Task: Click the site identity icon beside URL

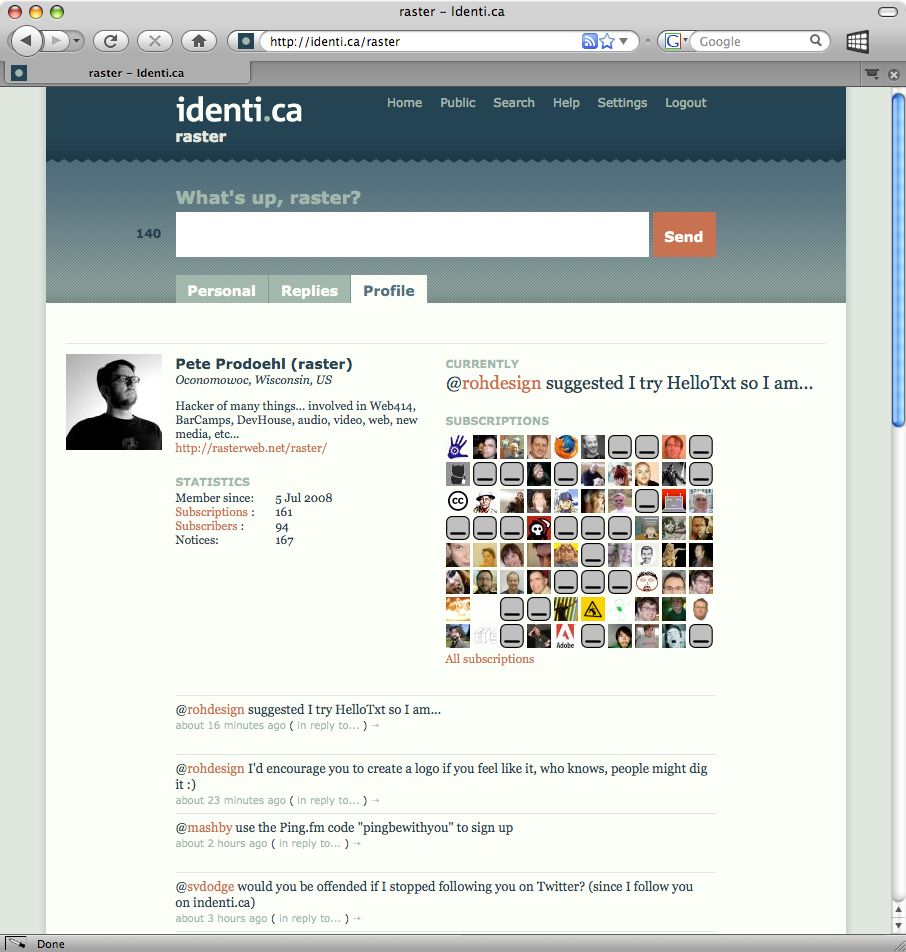Action: (245, 41)
